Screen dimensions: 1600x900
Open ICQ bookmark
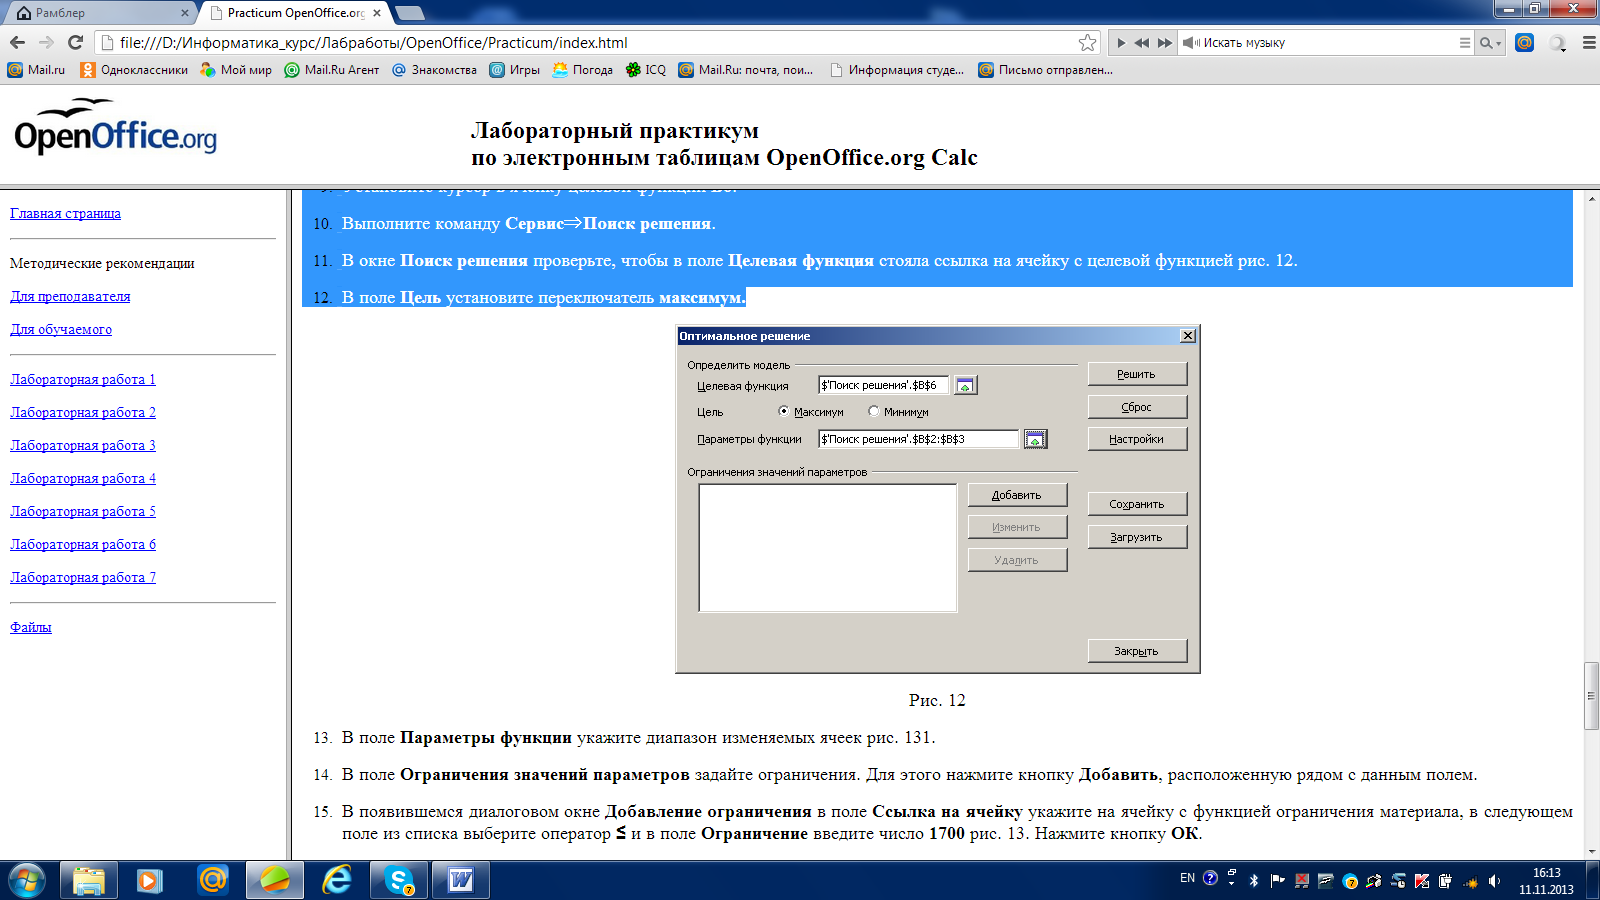point(646,70)
